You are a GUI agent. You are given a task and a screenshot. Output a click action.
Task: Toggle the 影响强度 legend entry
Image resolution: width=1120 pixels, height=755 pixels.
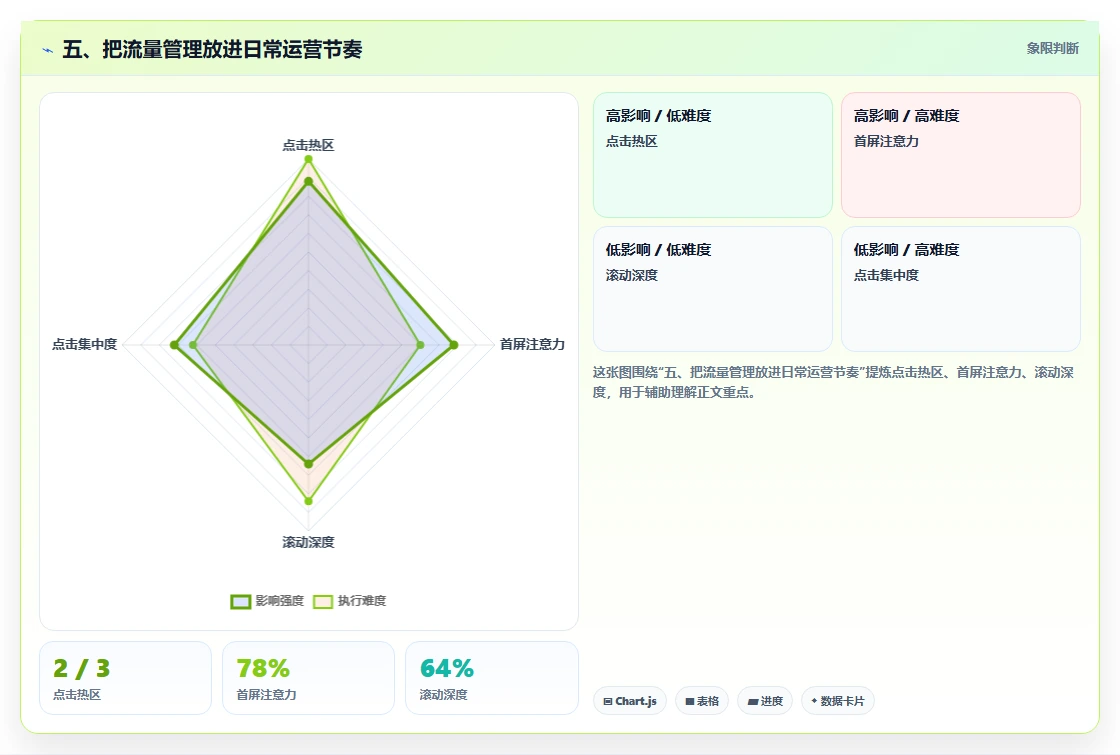pos(267,601)
